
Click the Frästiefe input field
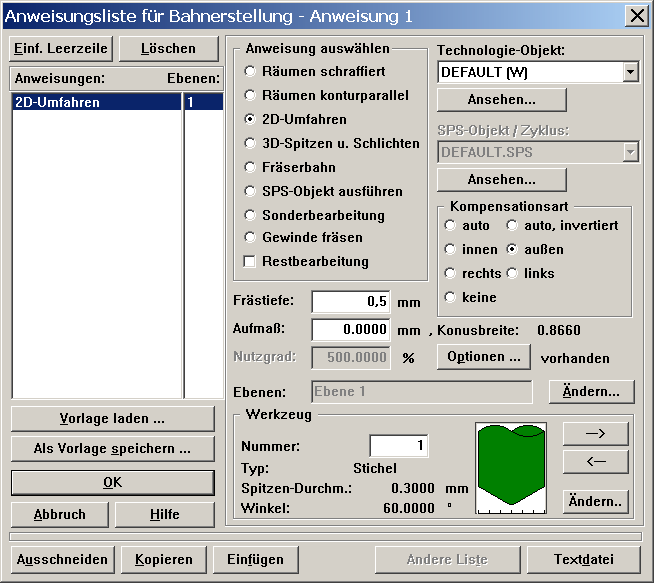coord(350,302)
